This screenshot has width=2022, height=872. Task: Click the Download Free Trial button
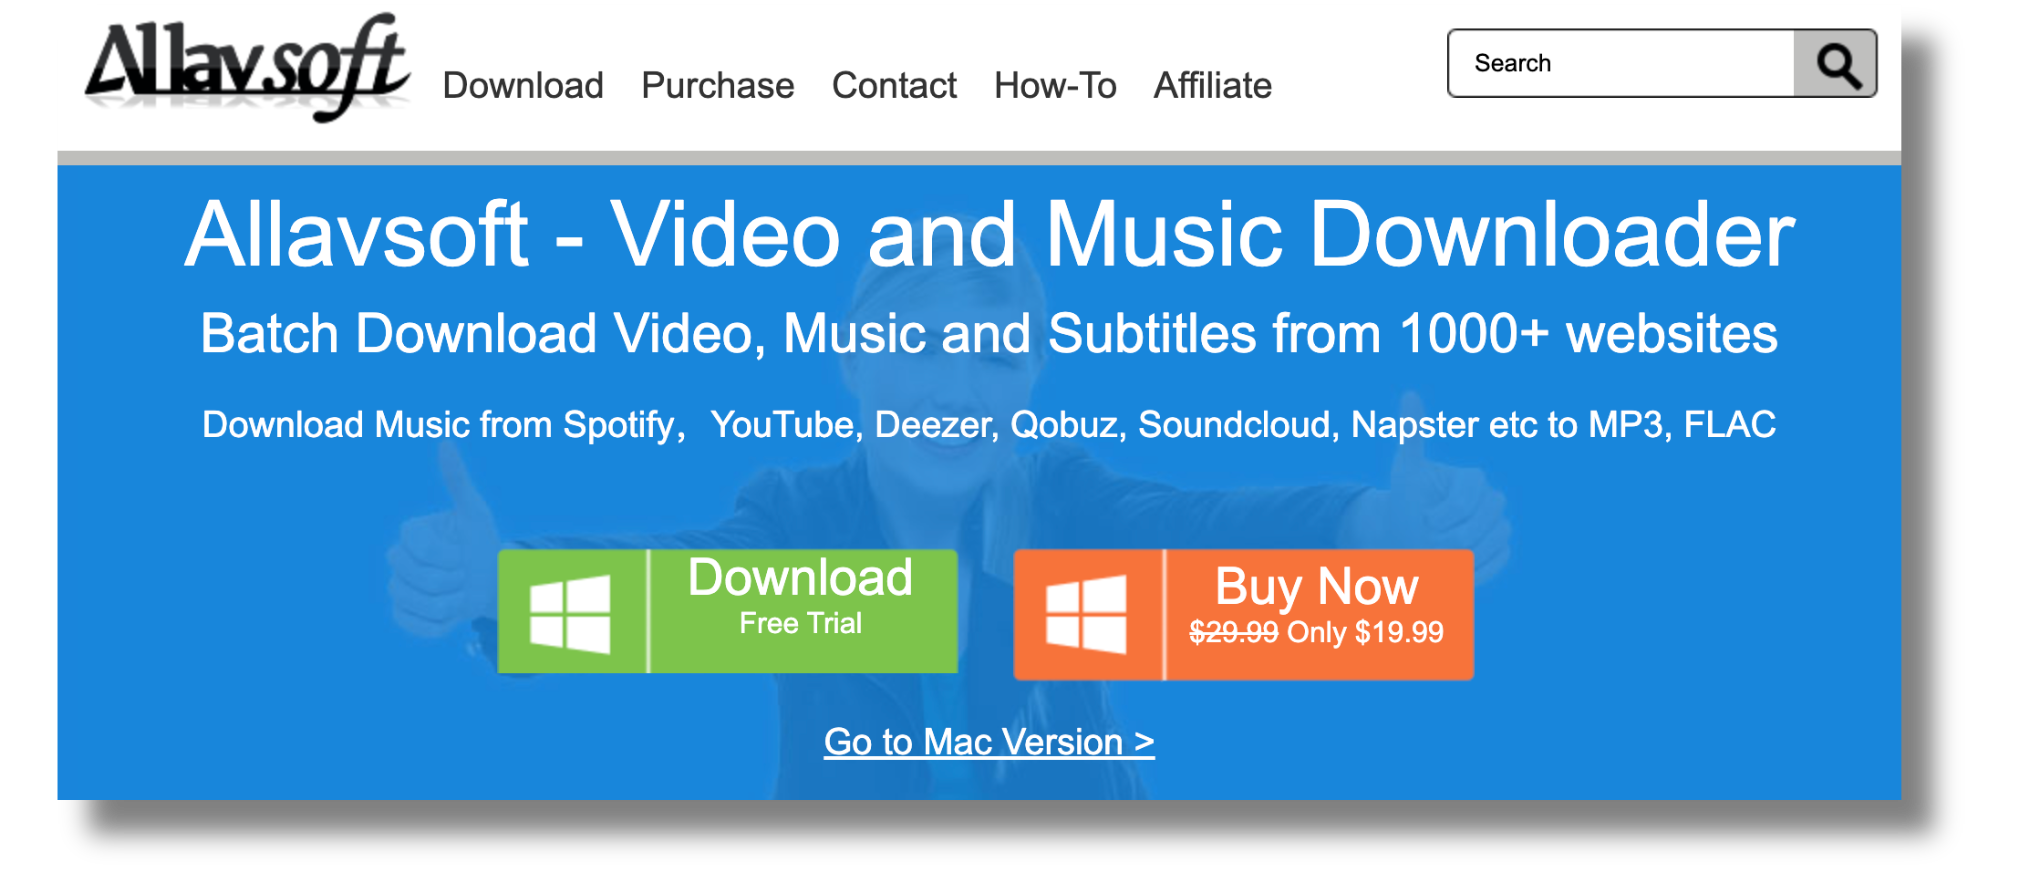[728, 611]
